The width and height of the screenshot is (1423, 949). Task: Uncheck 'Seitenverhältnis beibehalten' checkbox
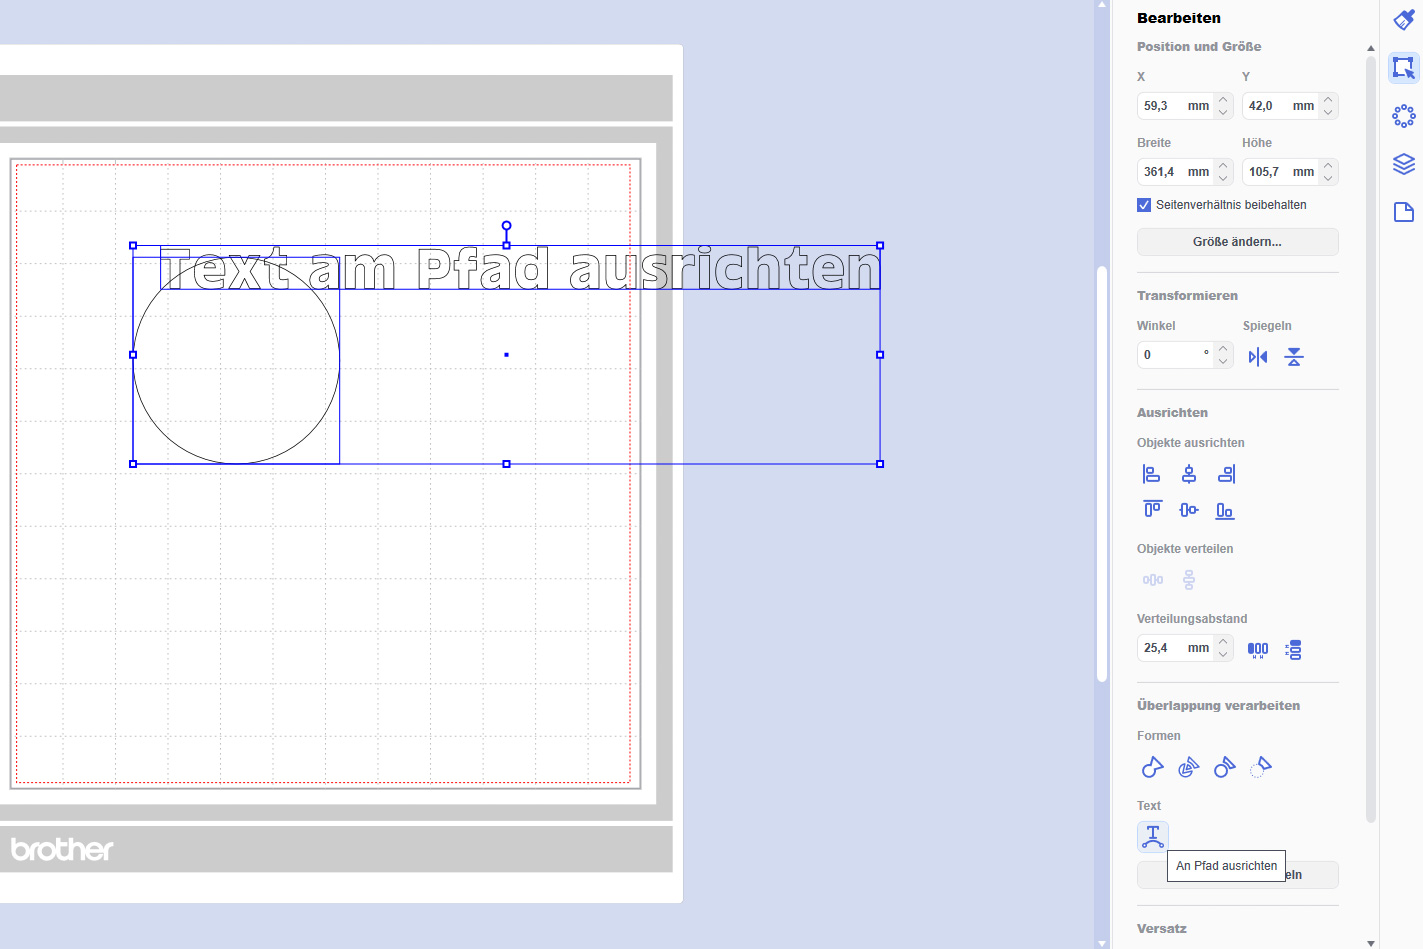[1144, 205]
